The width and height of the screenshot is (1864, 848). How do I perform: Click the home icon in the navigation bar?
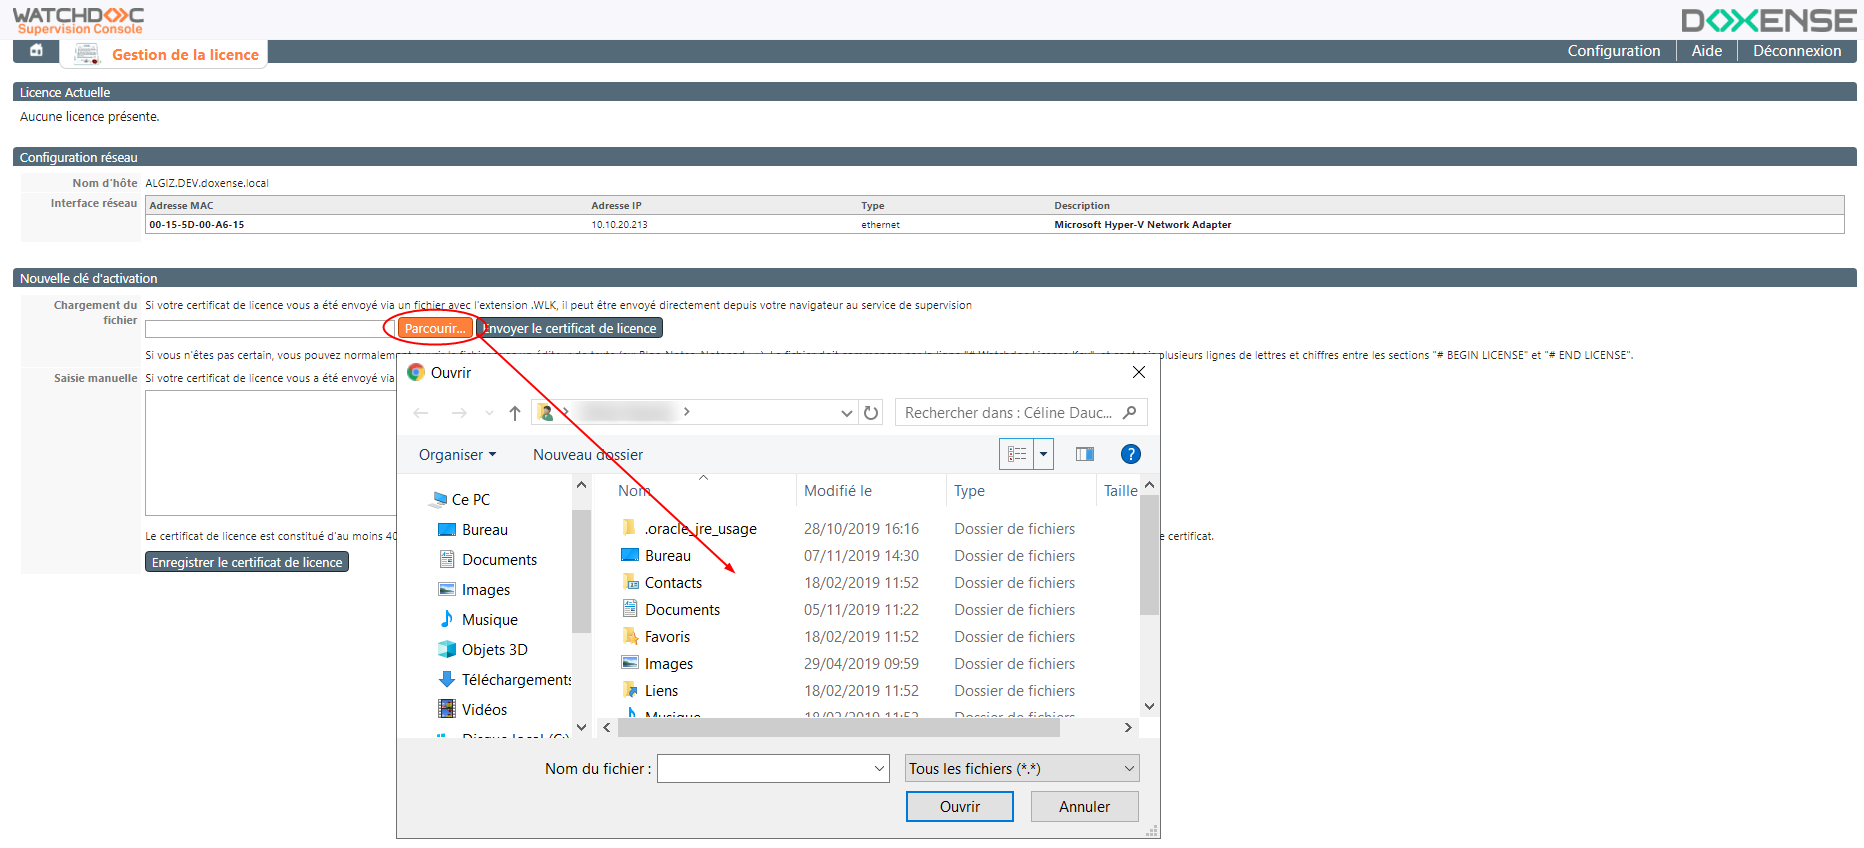coord(36,51)
